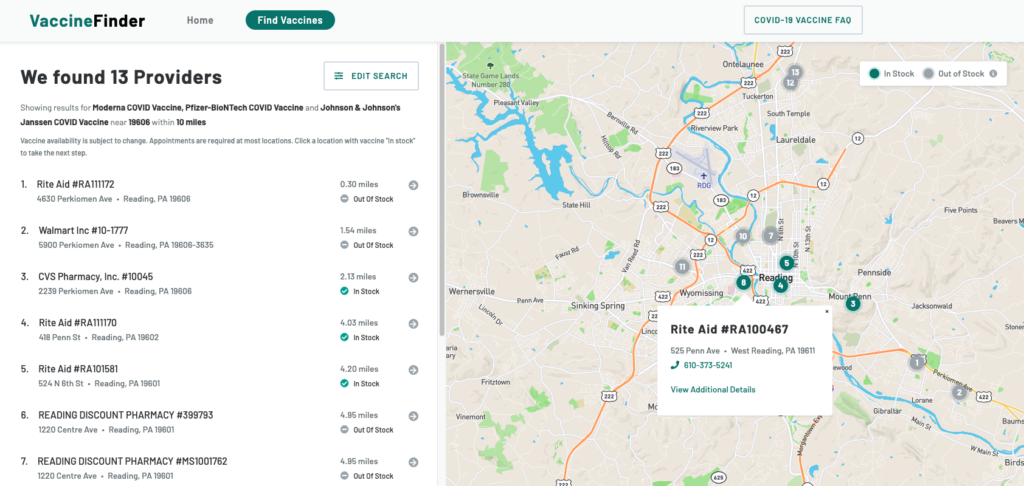1024x486 pixels.
Task: Select READING DISCOUNT PHARMACY #399793 listing
Action: [125, 415]
